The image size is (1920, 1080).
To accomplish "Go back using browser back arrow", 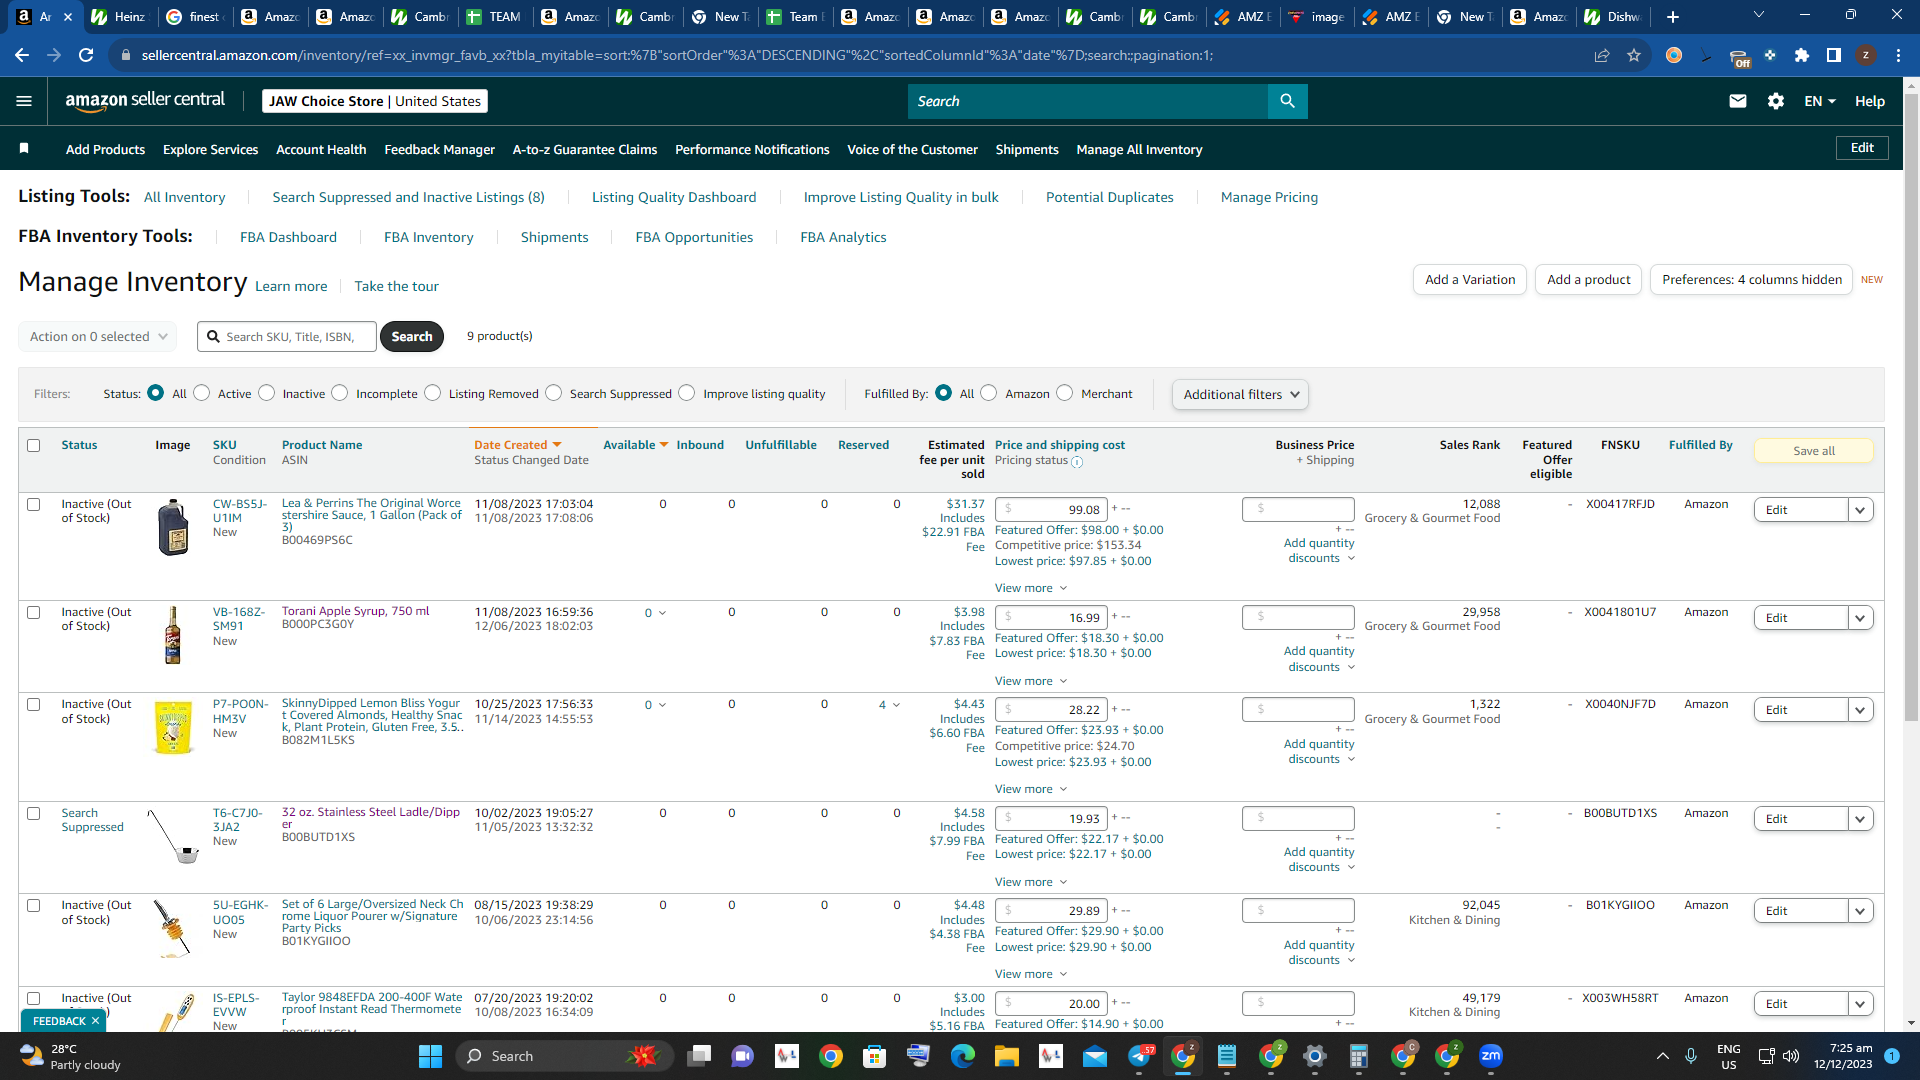I will [22, 55].
